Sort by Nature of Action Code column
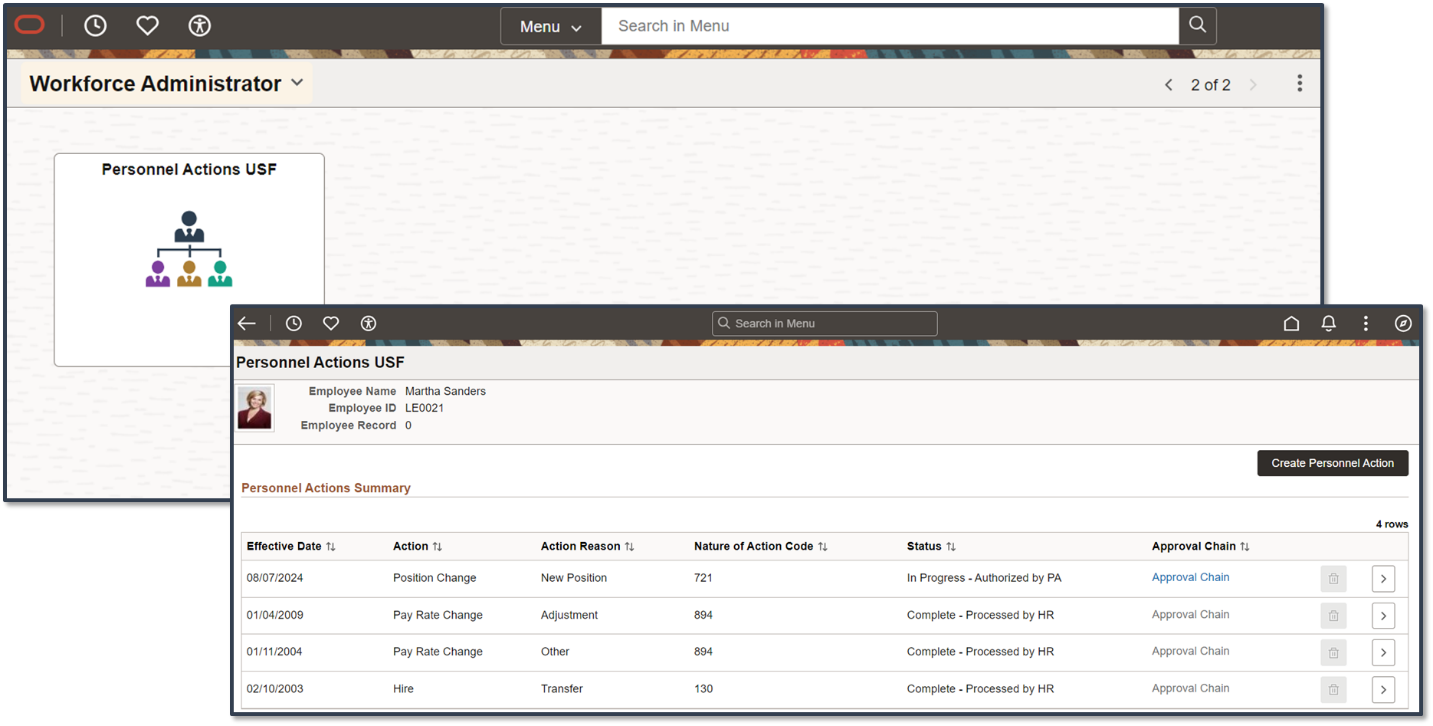 tap(760, 547)
